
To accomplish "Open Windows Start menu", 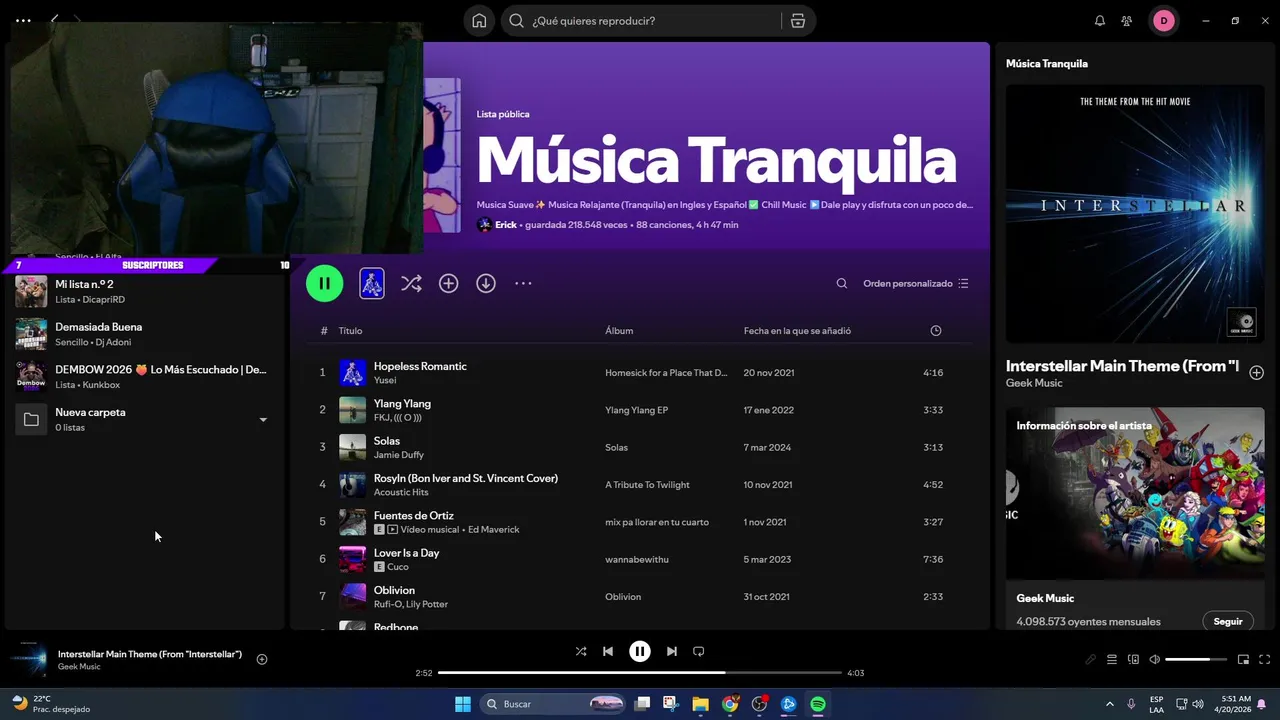I will coord(463,704).
